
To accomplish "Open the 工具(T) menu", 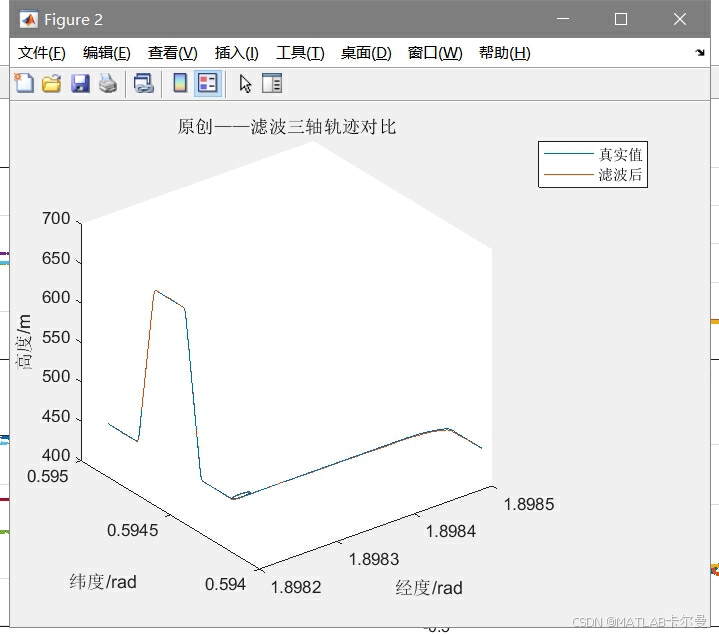I will (300, 53).
